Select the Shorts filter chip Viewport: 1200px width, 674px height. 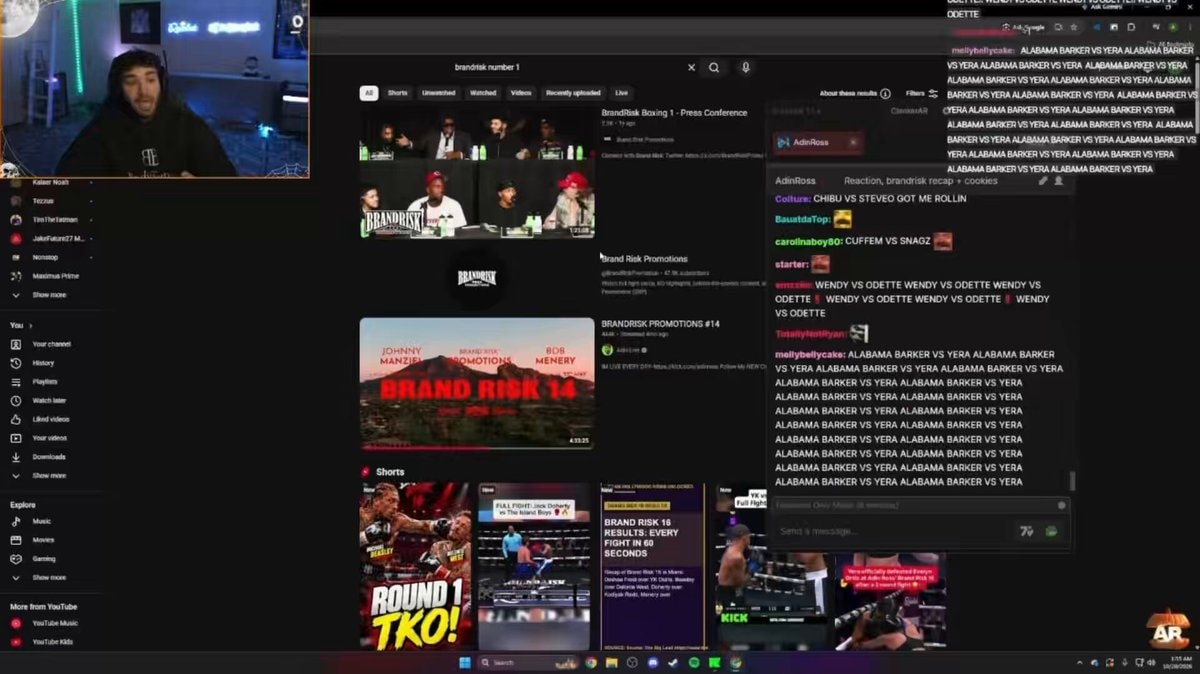coord(398,93)
